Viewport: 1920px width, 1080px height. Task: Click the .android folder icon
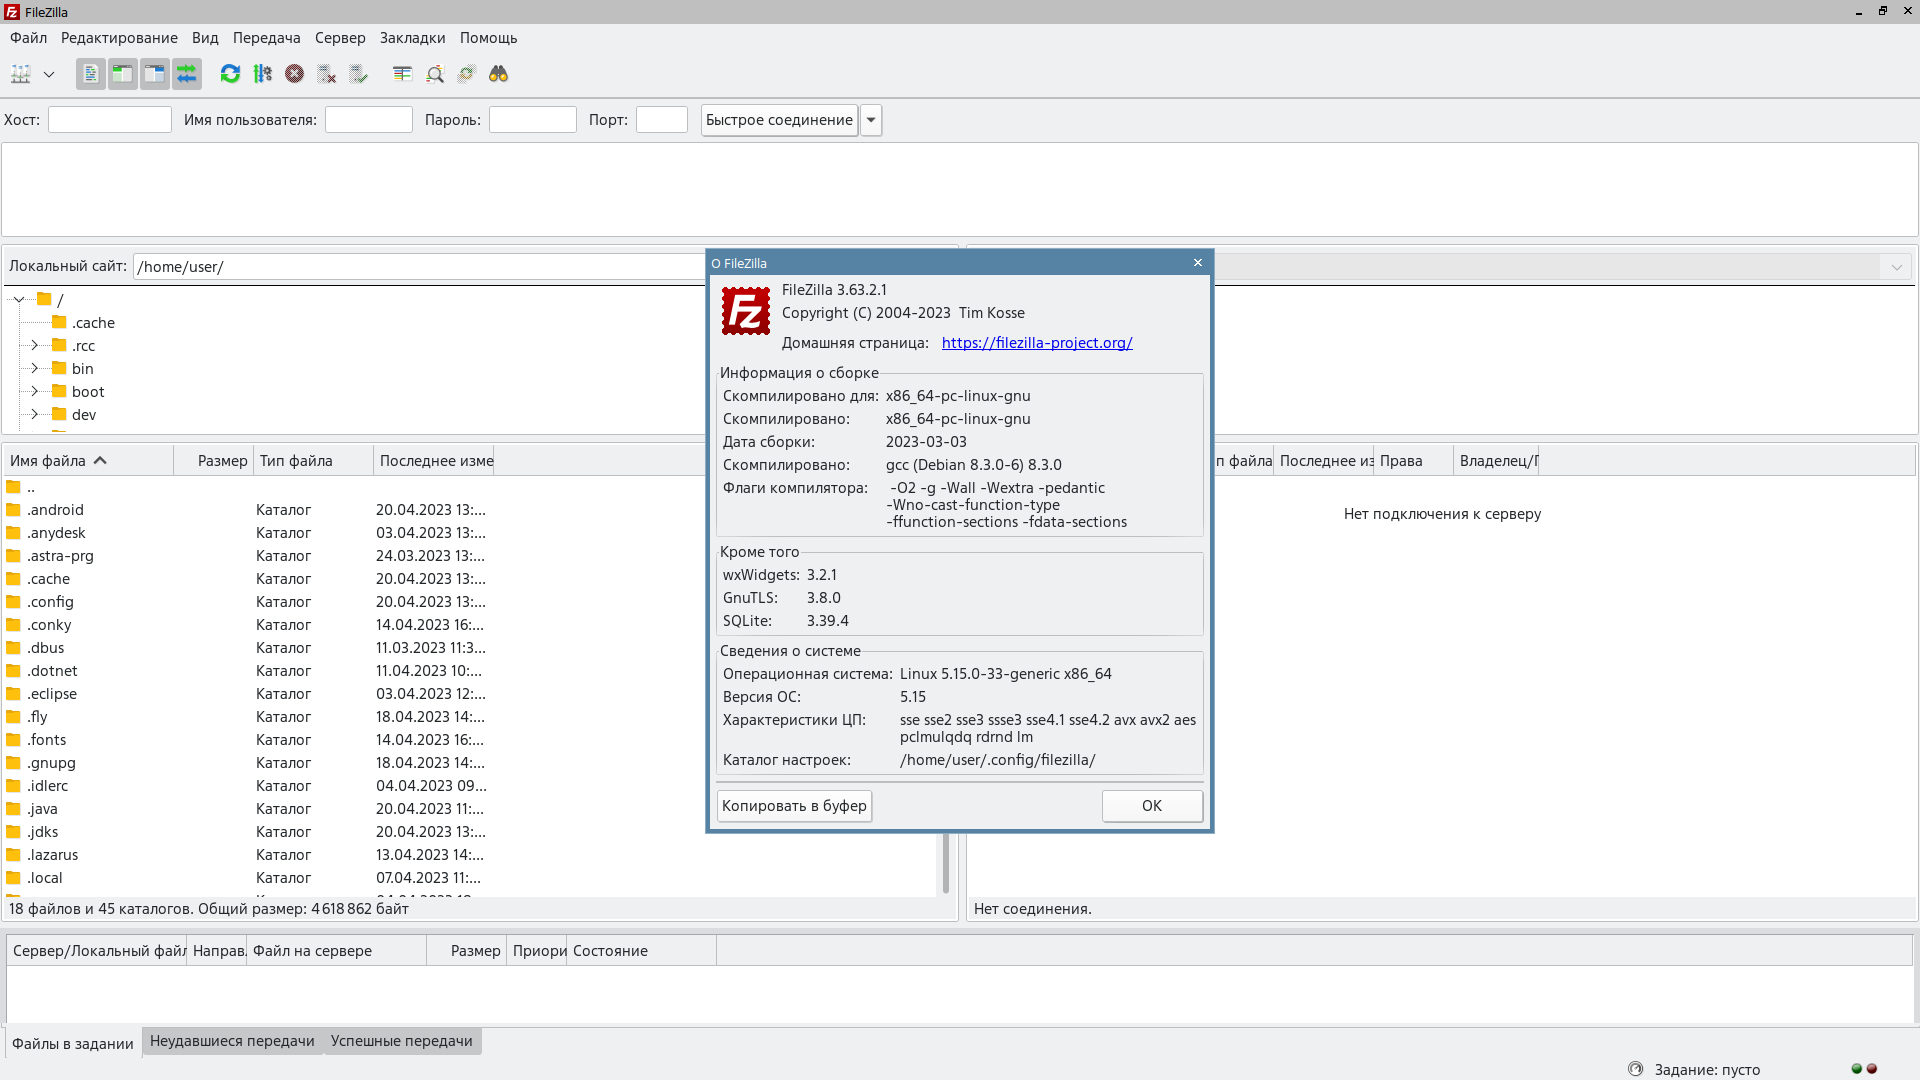13,510
